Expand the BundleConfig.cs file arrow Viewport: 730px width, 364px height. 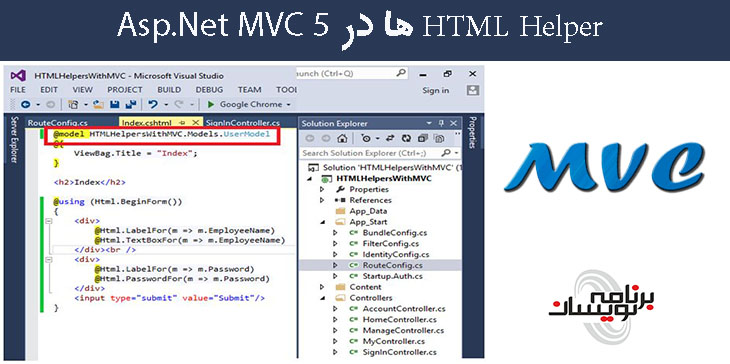pyautogui.click(x=335, y=233)
